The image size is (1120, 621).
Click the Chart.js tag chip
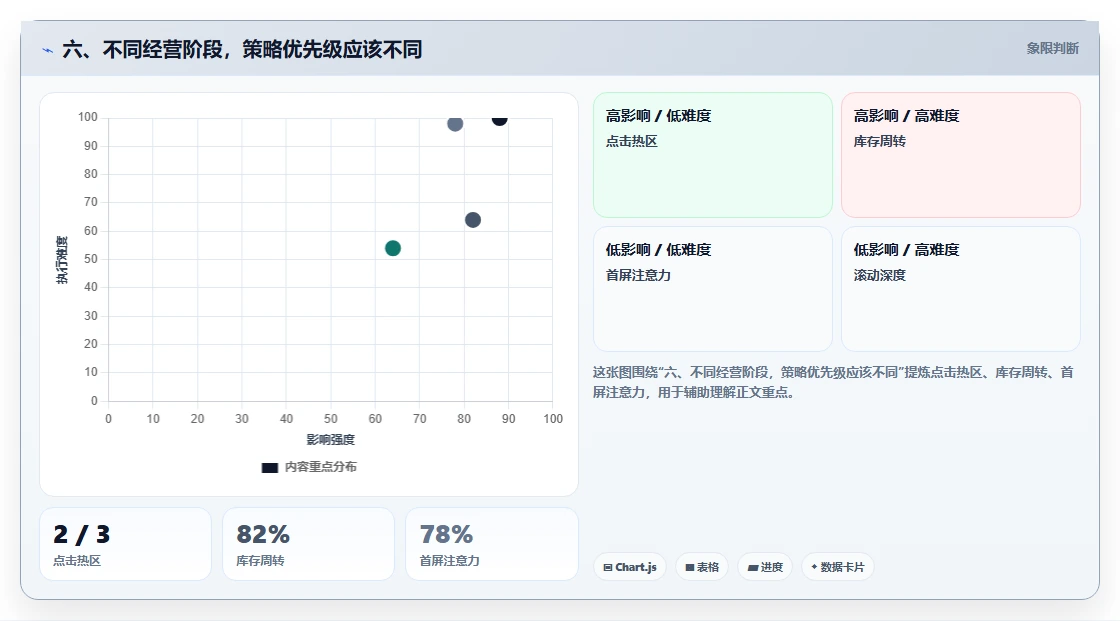(x=630, y=567)
